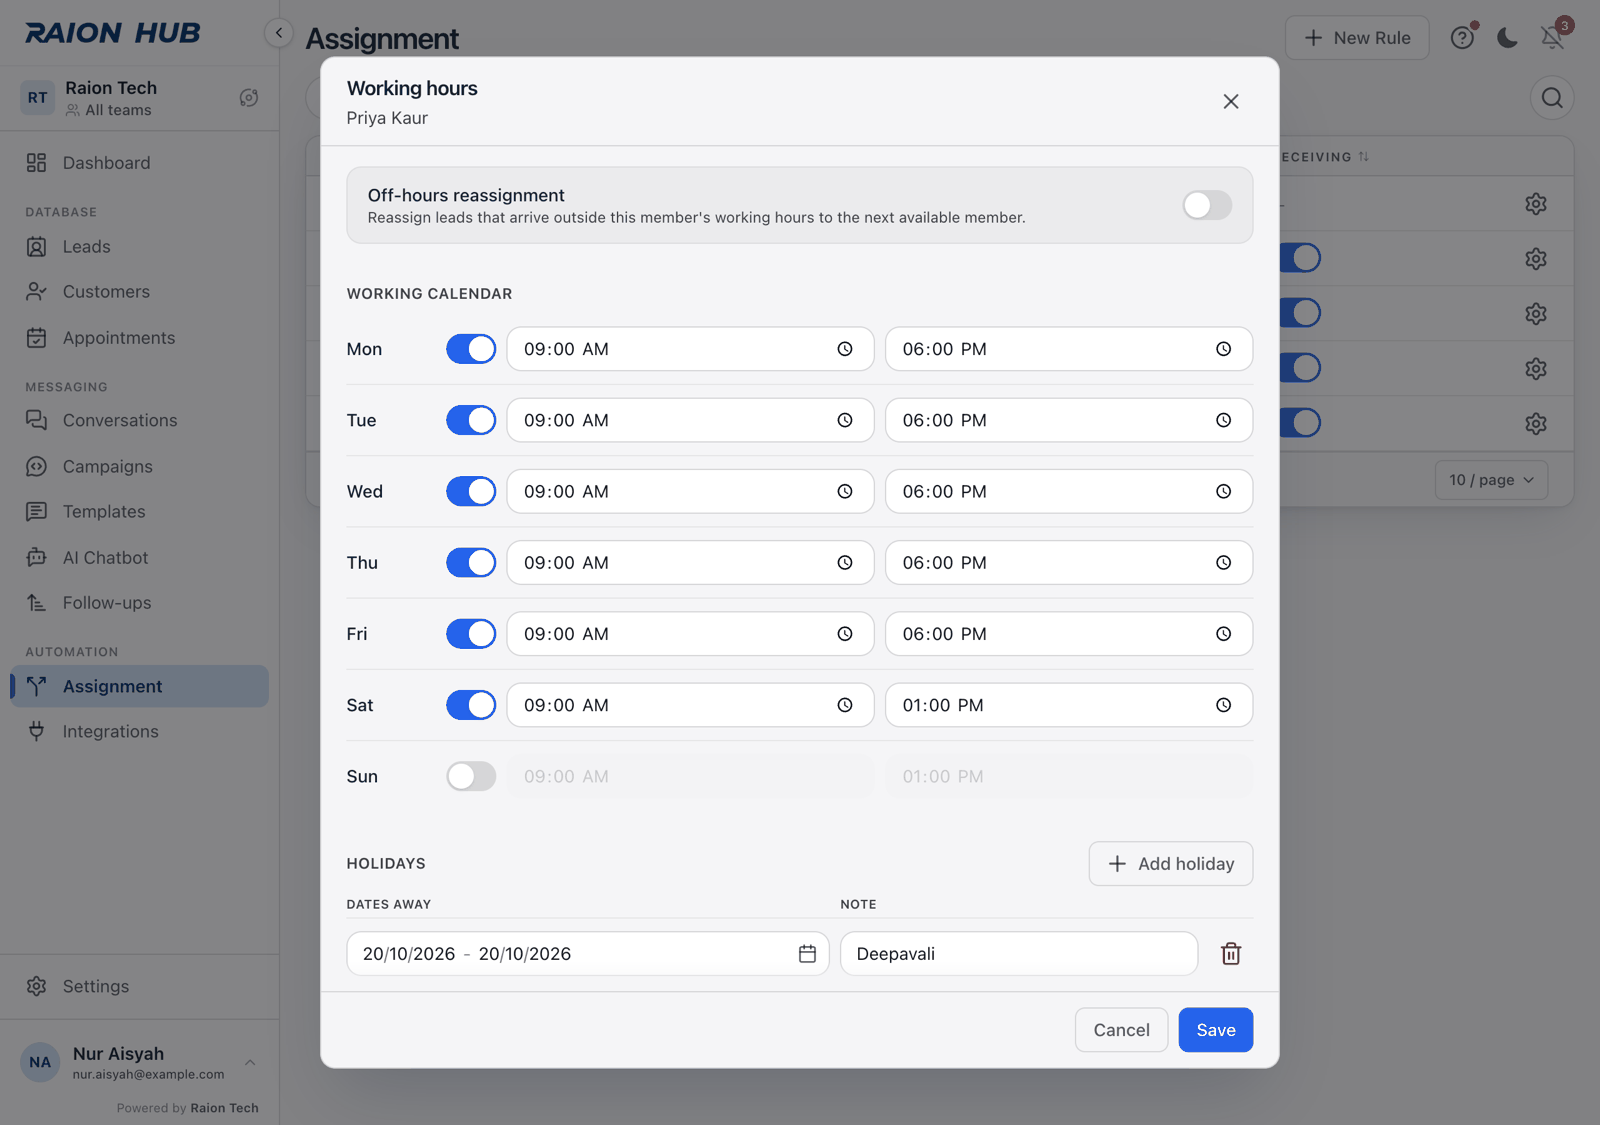
Task: Open clock picker for Wed start time
Action: [x=845, y=491]
